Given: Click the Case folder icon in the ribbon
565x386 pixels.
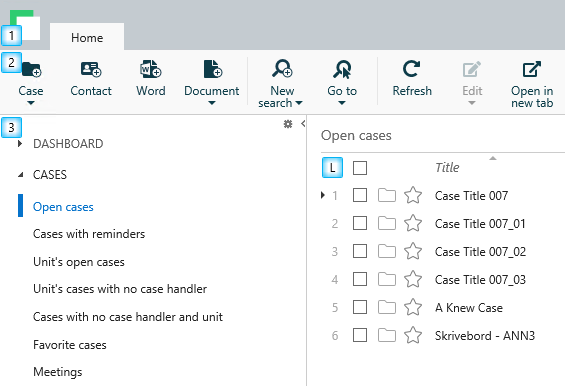Looking at the screenshot, I should (x=32, y=69).
